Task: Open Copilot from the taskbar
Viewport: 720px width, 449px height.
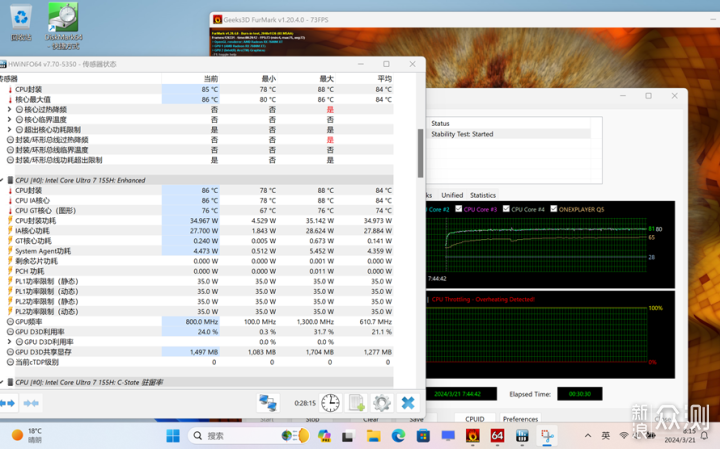Action: 324,436
